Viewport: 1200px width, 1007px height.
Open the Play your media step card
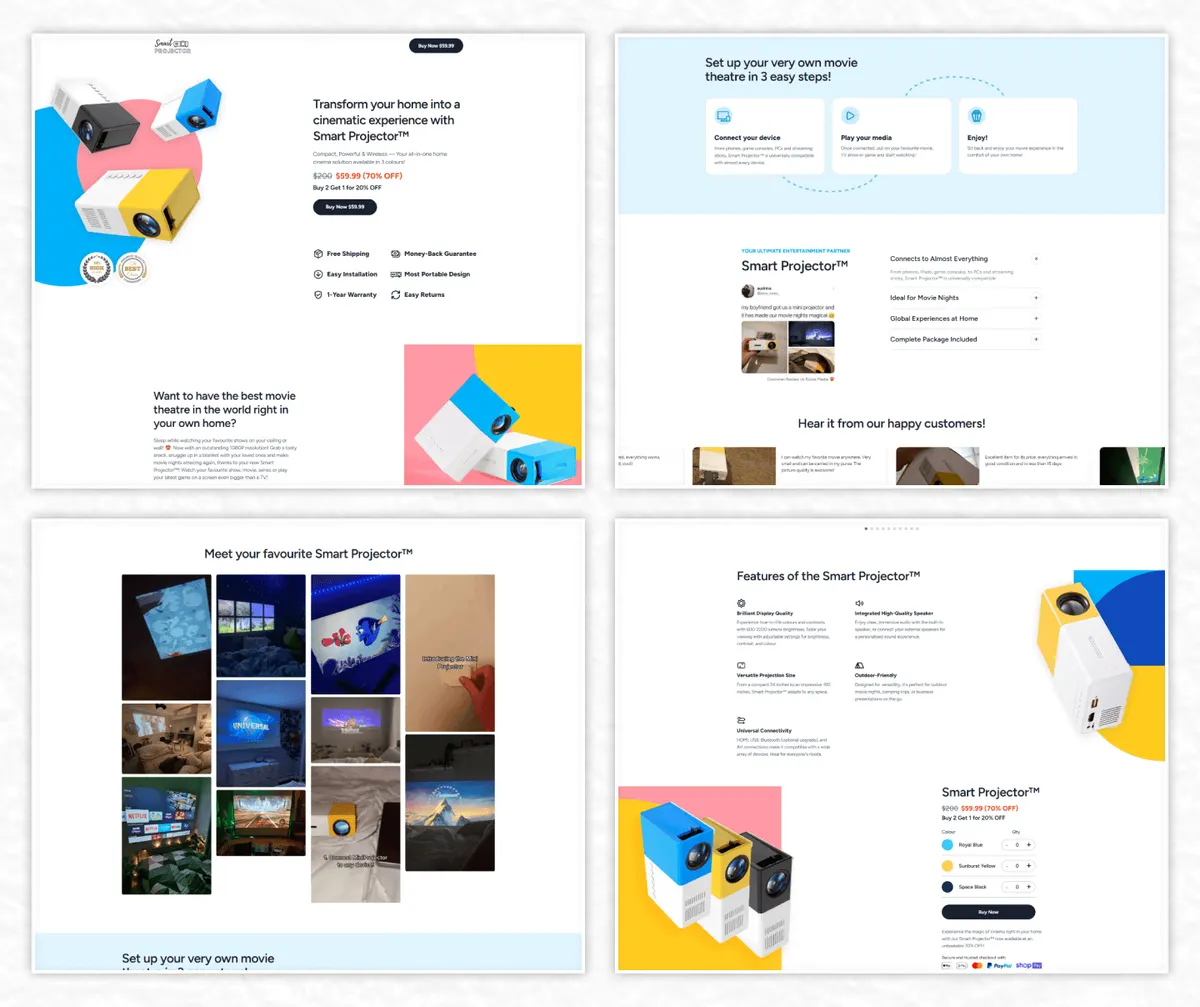(891, 136)
